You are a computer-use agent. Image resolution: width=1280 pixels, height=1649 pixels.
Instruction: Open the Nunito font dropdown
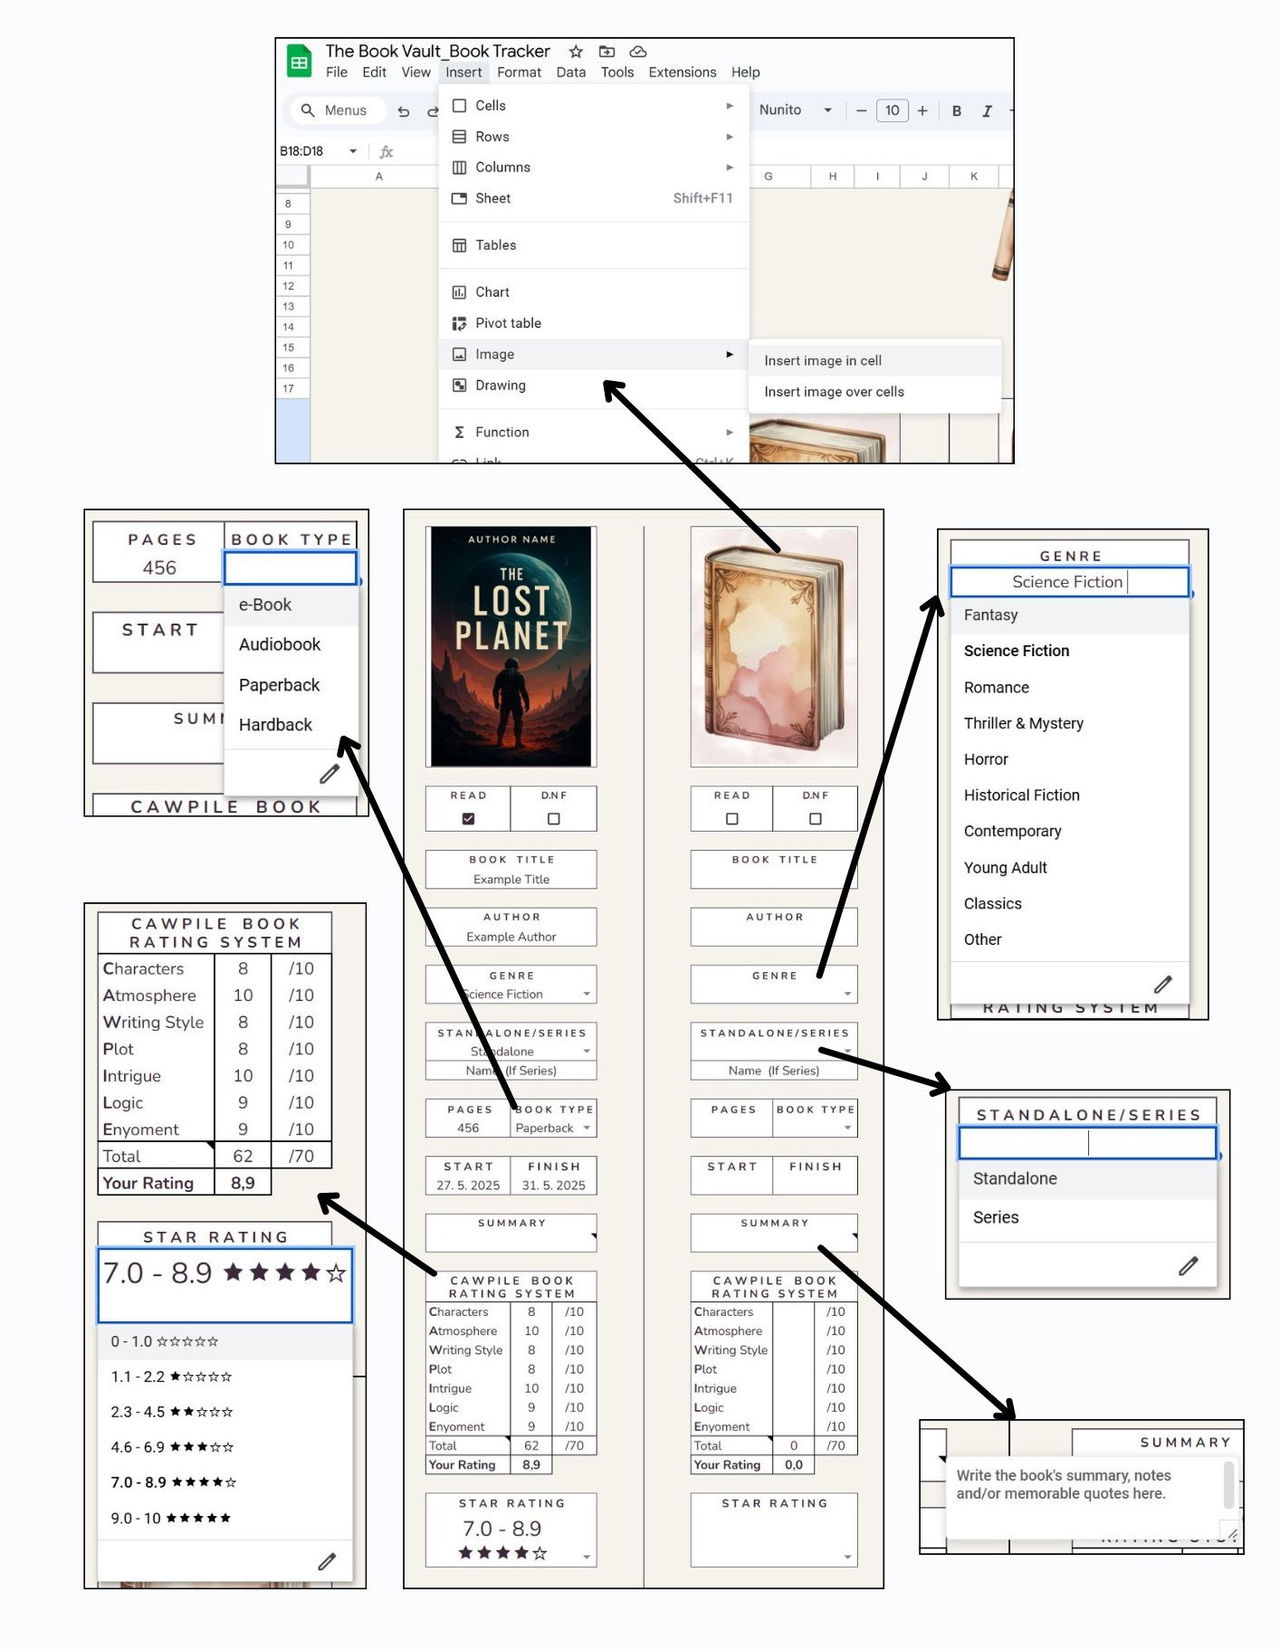point(796,110)
